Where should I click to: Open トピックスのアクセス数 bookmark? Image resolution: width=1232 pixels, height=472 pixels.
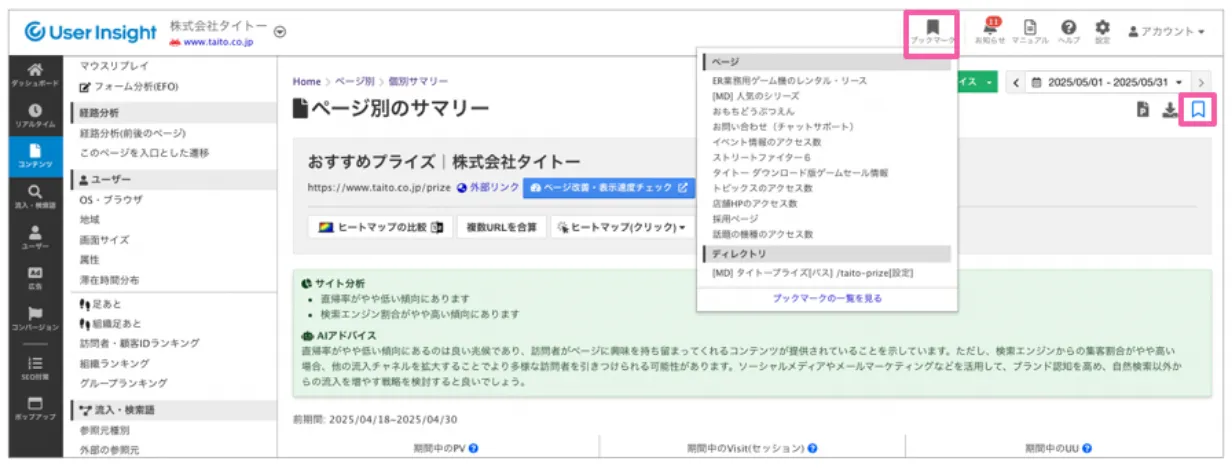762,187
